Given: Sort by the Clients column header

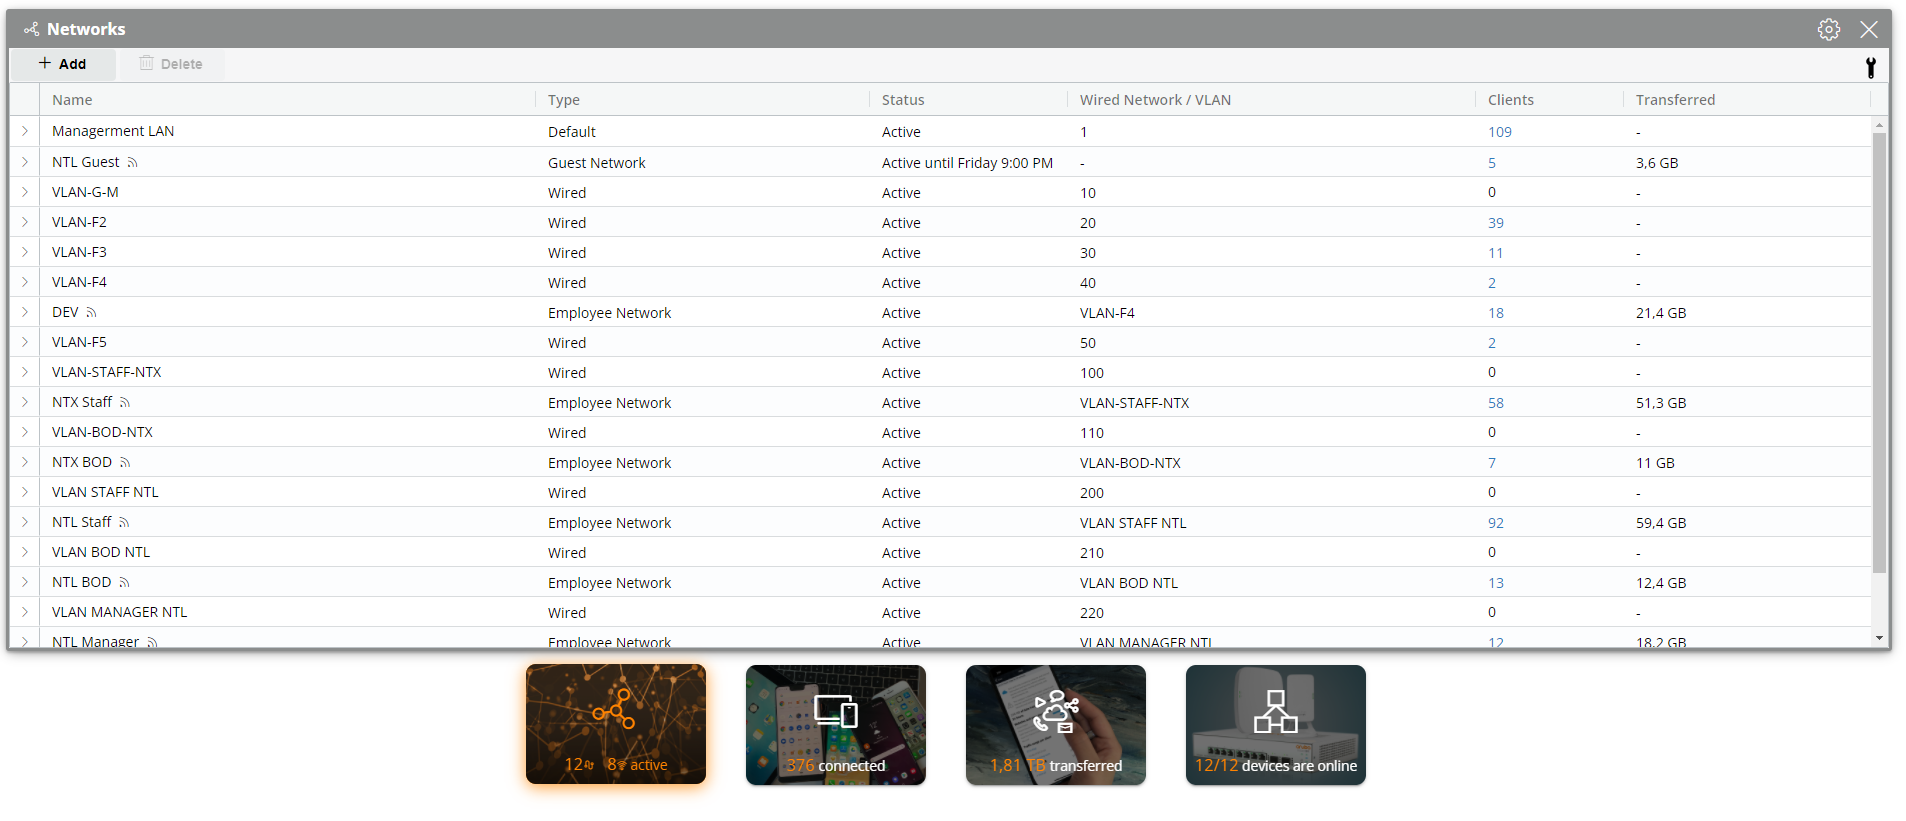Looking at the screenshot, I should pos(1511,100).
